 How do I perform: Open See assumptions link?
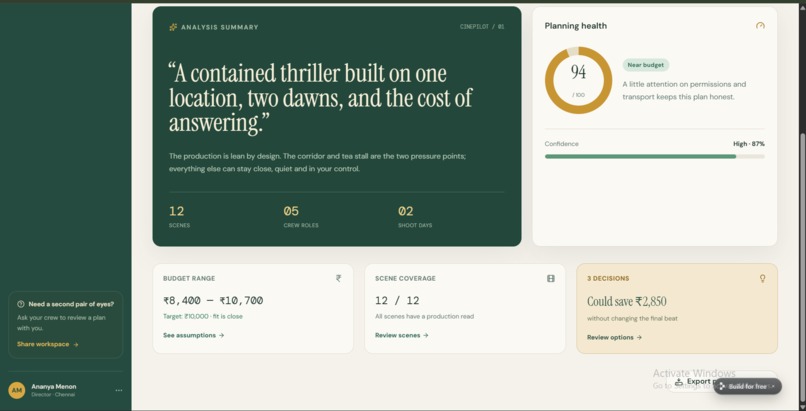(193, 335)
